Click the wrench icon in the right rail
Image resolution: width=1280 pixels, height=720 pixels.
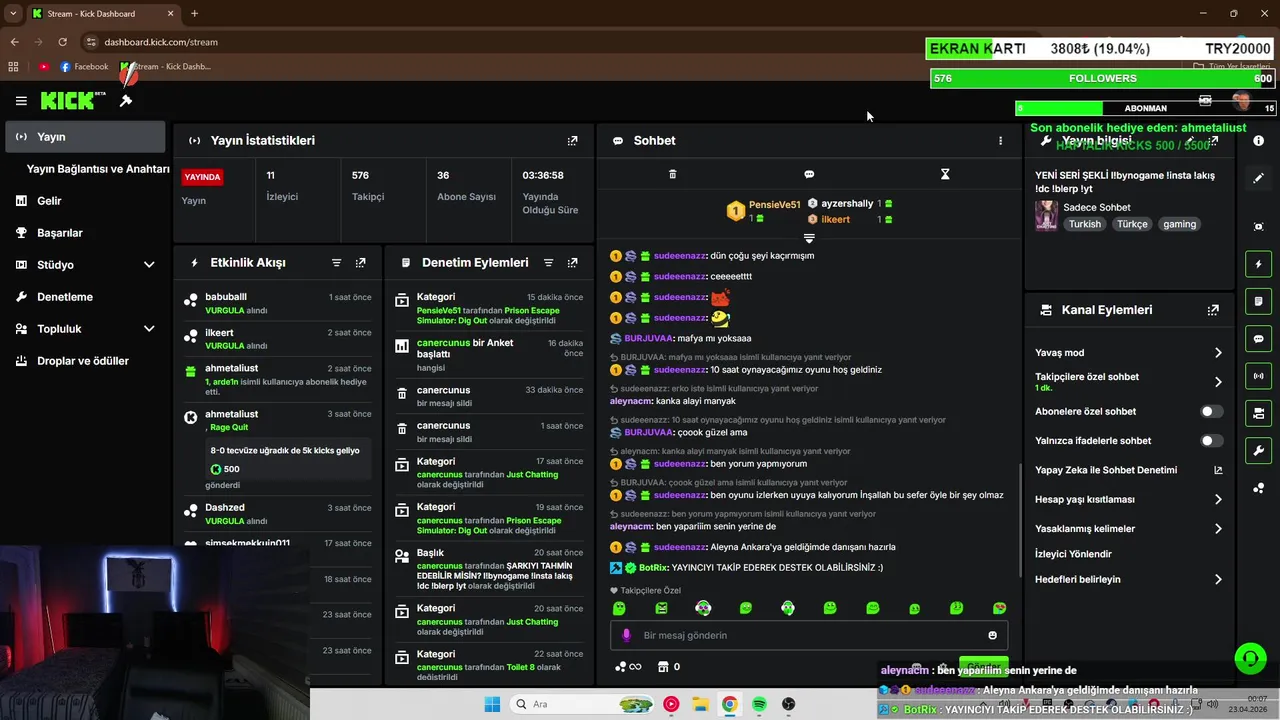[x=1259, y=450]
